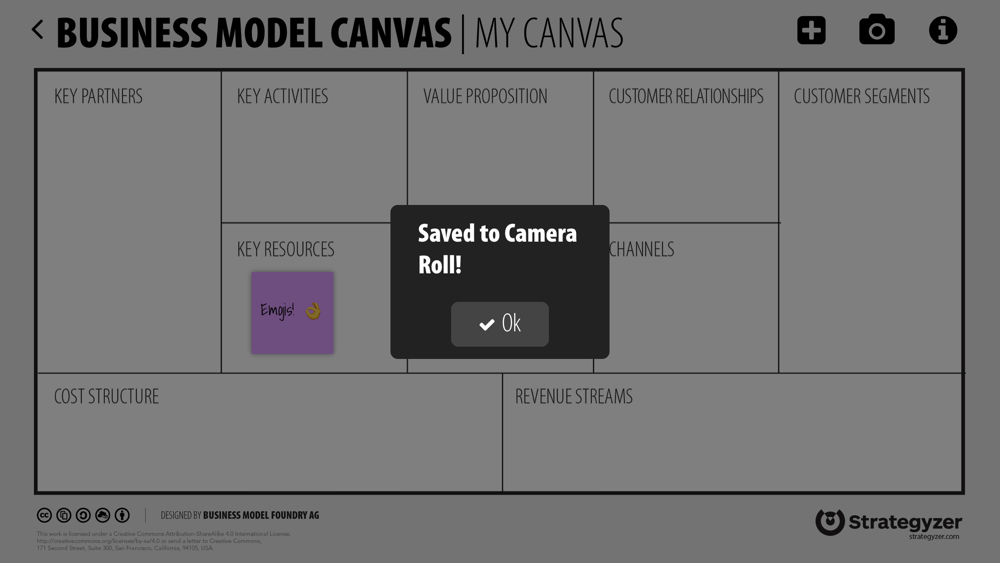1000x563 pixels.
Task: Click the My Canvas title text
Action: click(x=549, y=33)
